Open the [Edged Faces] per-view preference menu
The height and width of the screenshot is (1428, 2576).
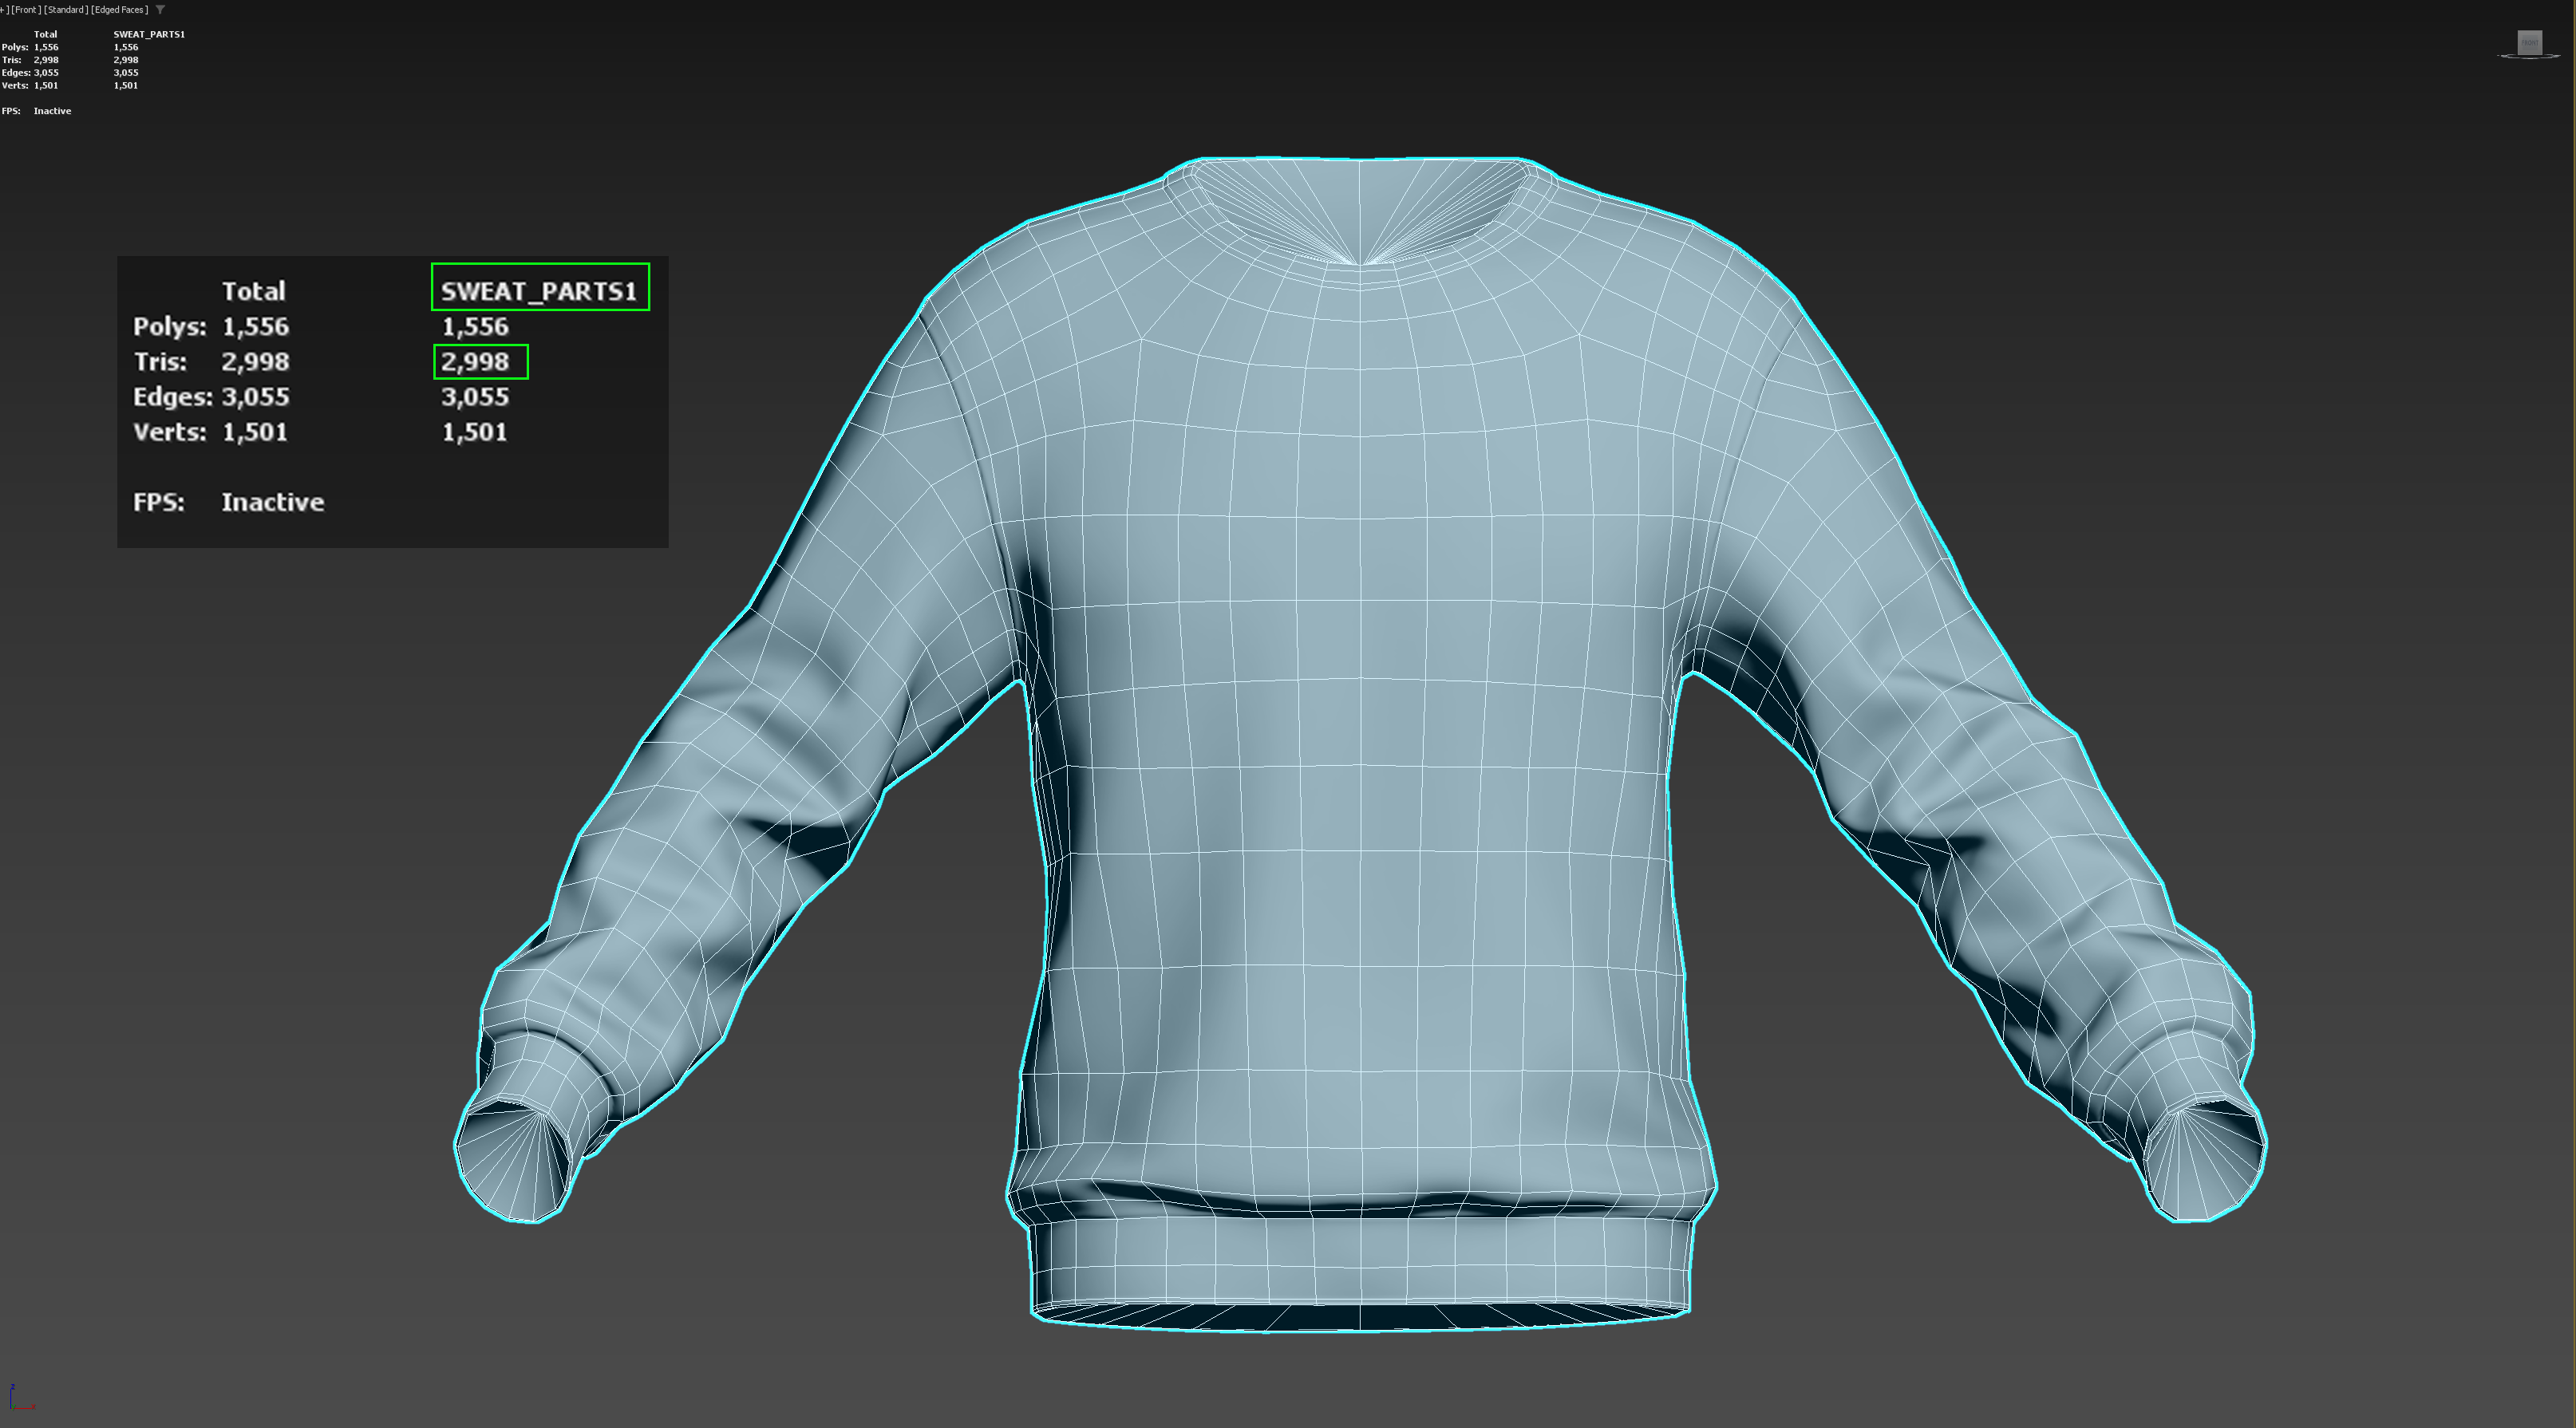pos(119,10)
